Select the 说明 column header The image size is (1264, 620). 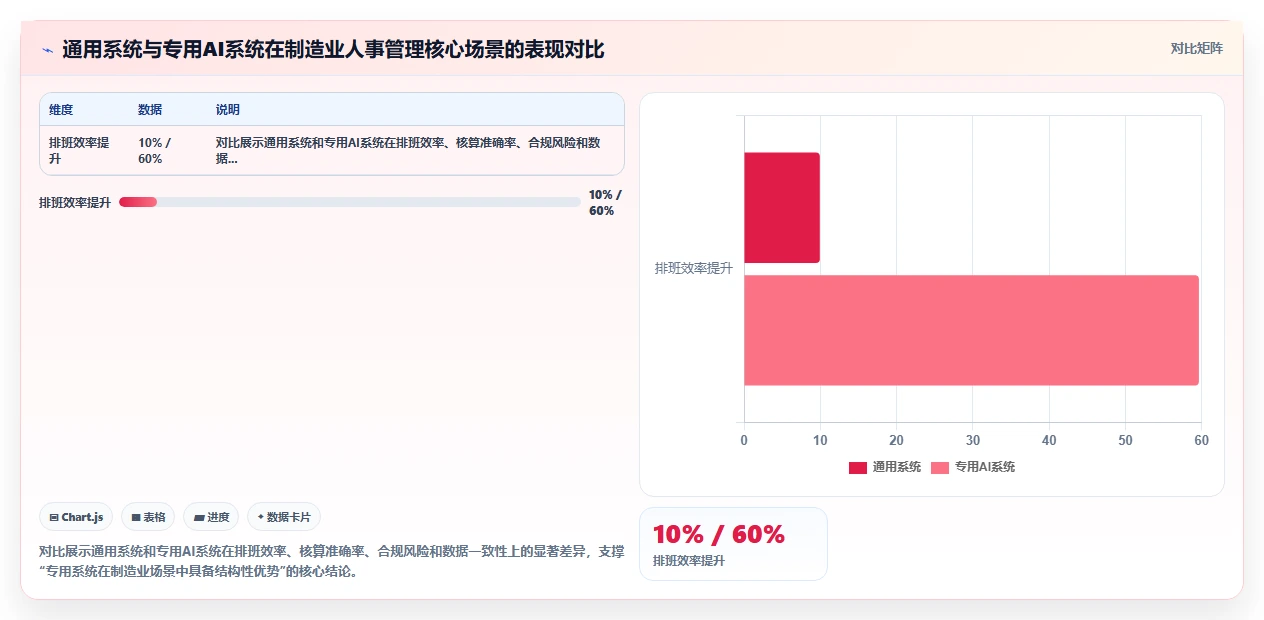pos(228,110)
